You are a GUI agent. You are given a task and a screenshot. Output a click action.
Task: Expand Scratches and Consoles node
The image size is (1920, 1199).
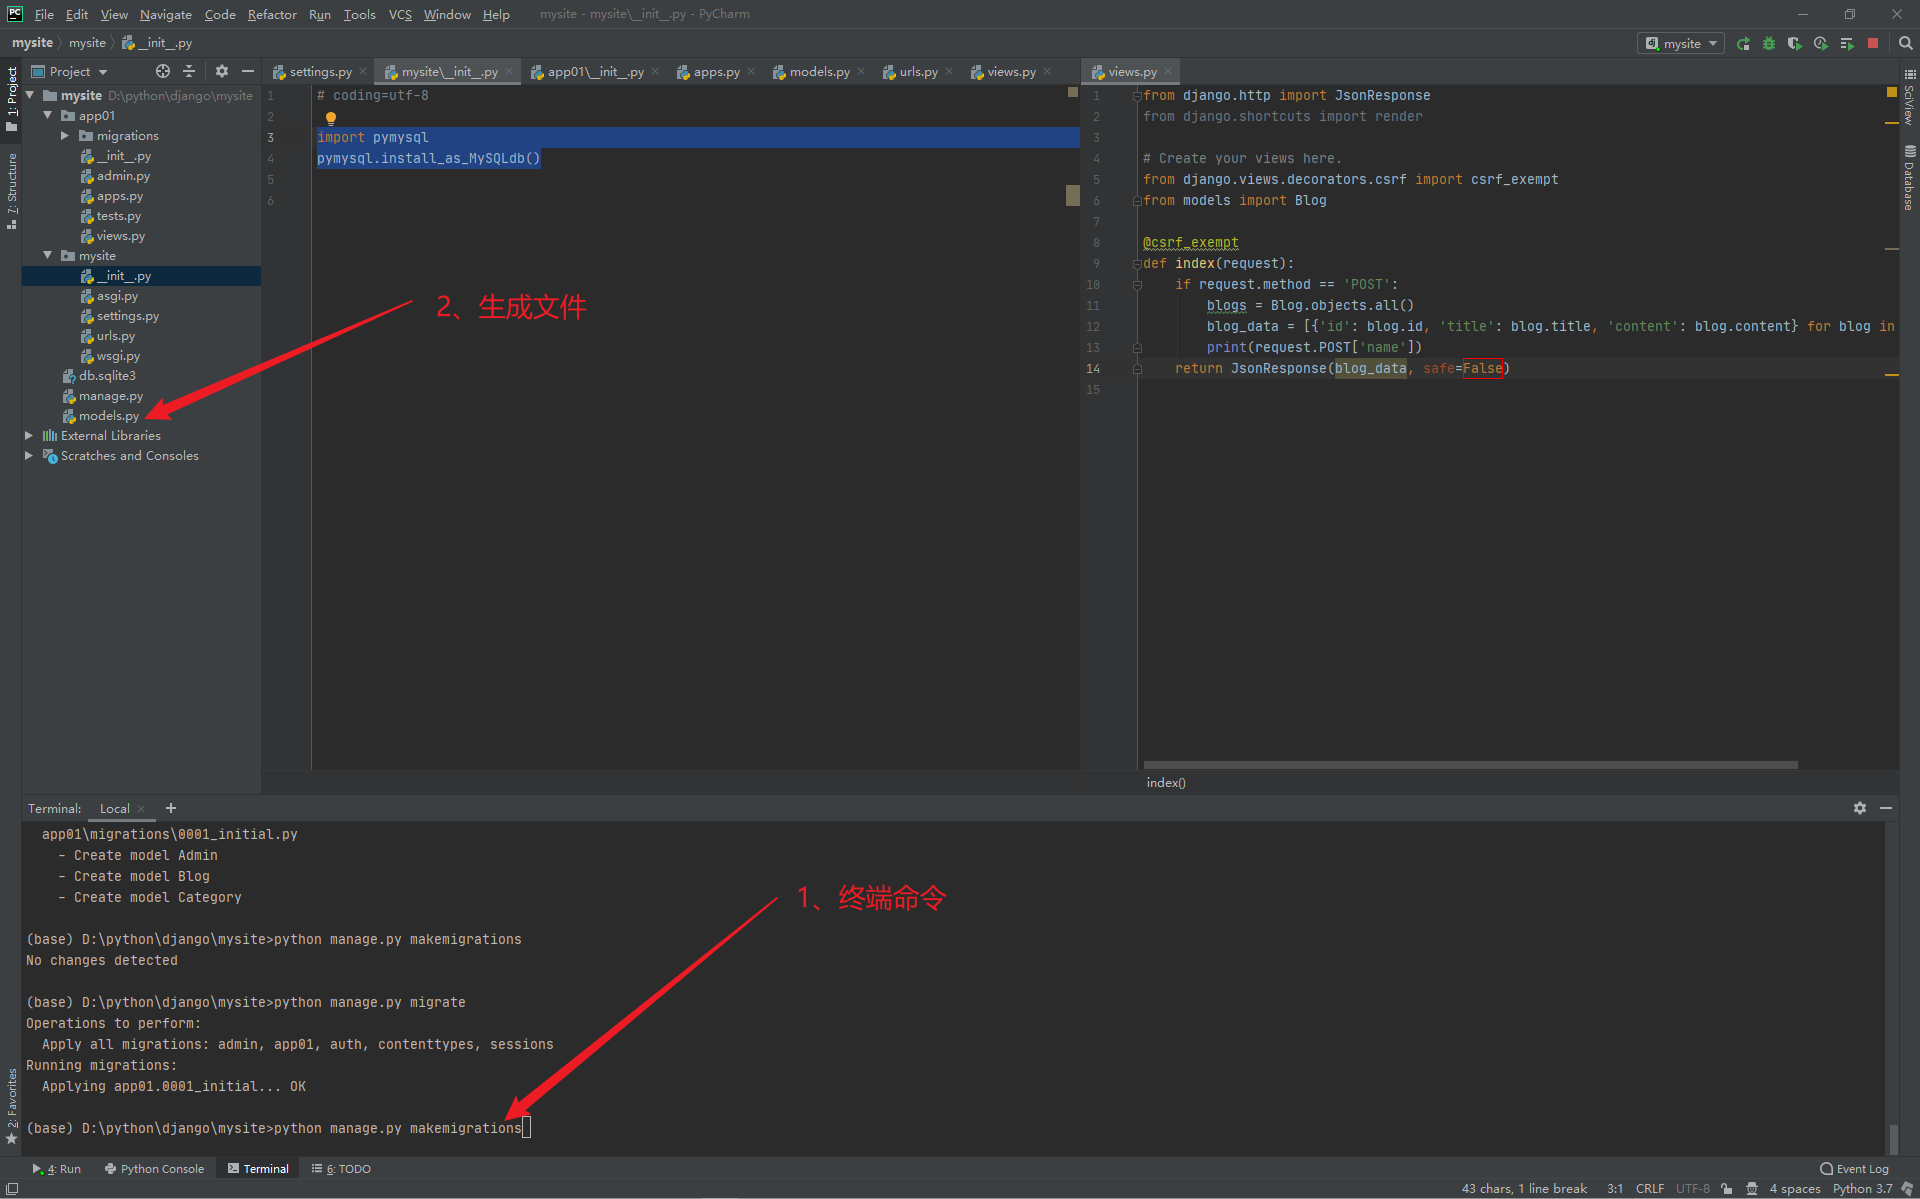pyautogui.click(x=30, y=455)
